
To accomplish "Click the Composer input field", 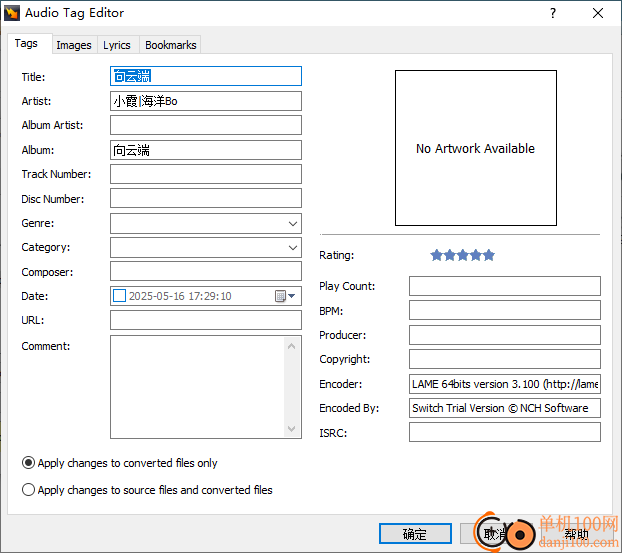I will coord(206,272).
